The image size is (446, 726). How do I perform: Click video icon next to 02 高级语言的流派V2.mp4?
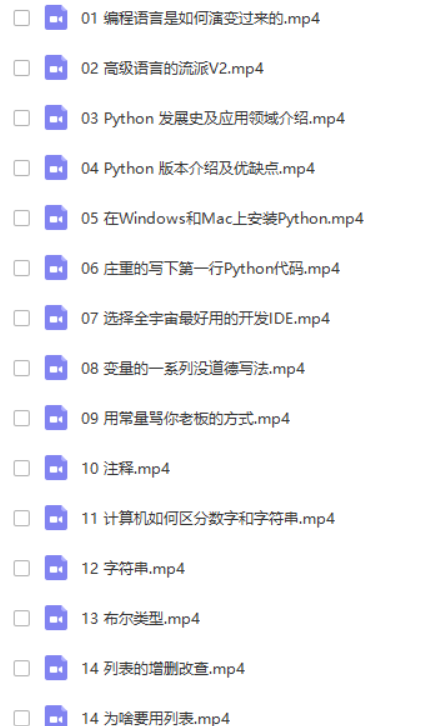(x=56, y=68)
